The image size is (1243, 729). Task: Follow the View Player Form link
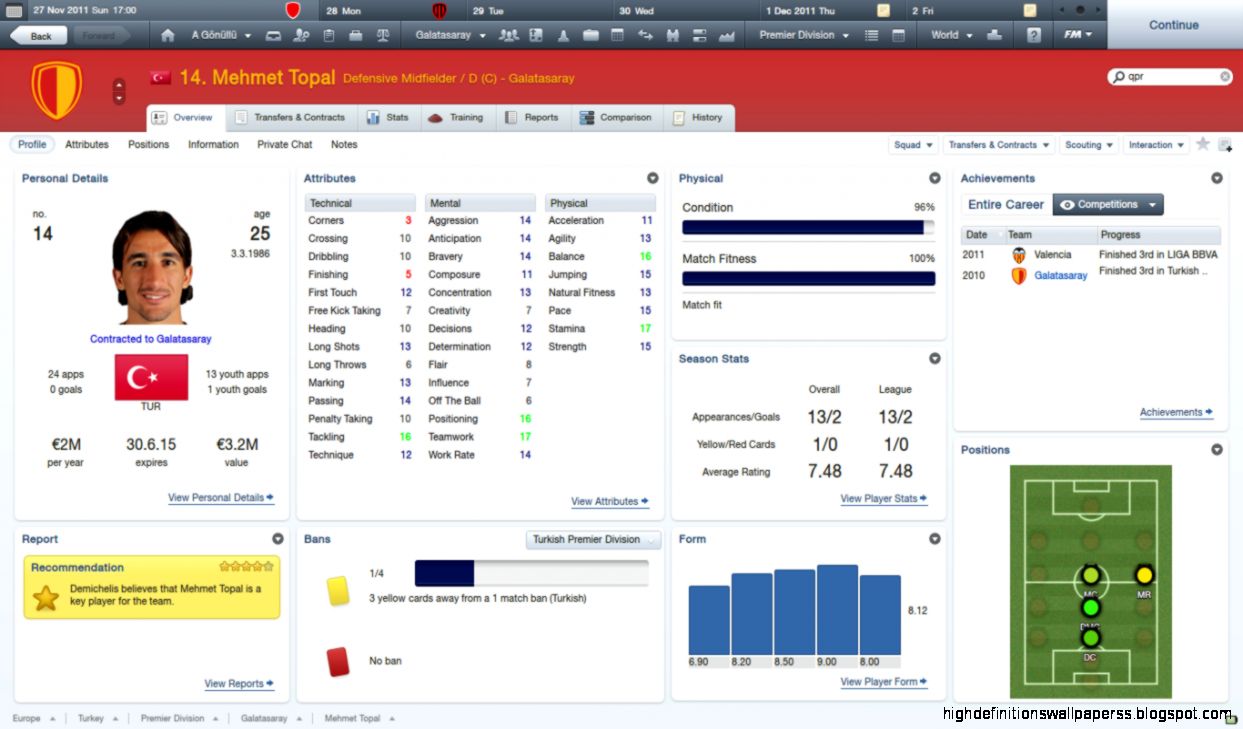click(x=884, y=682)
